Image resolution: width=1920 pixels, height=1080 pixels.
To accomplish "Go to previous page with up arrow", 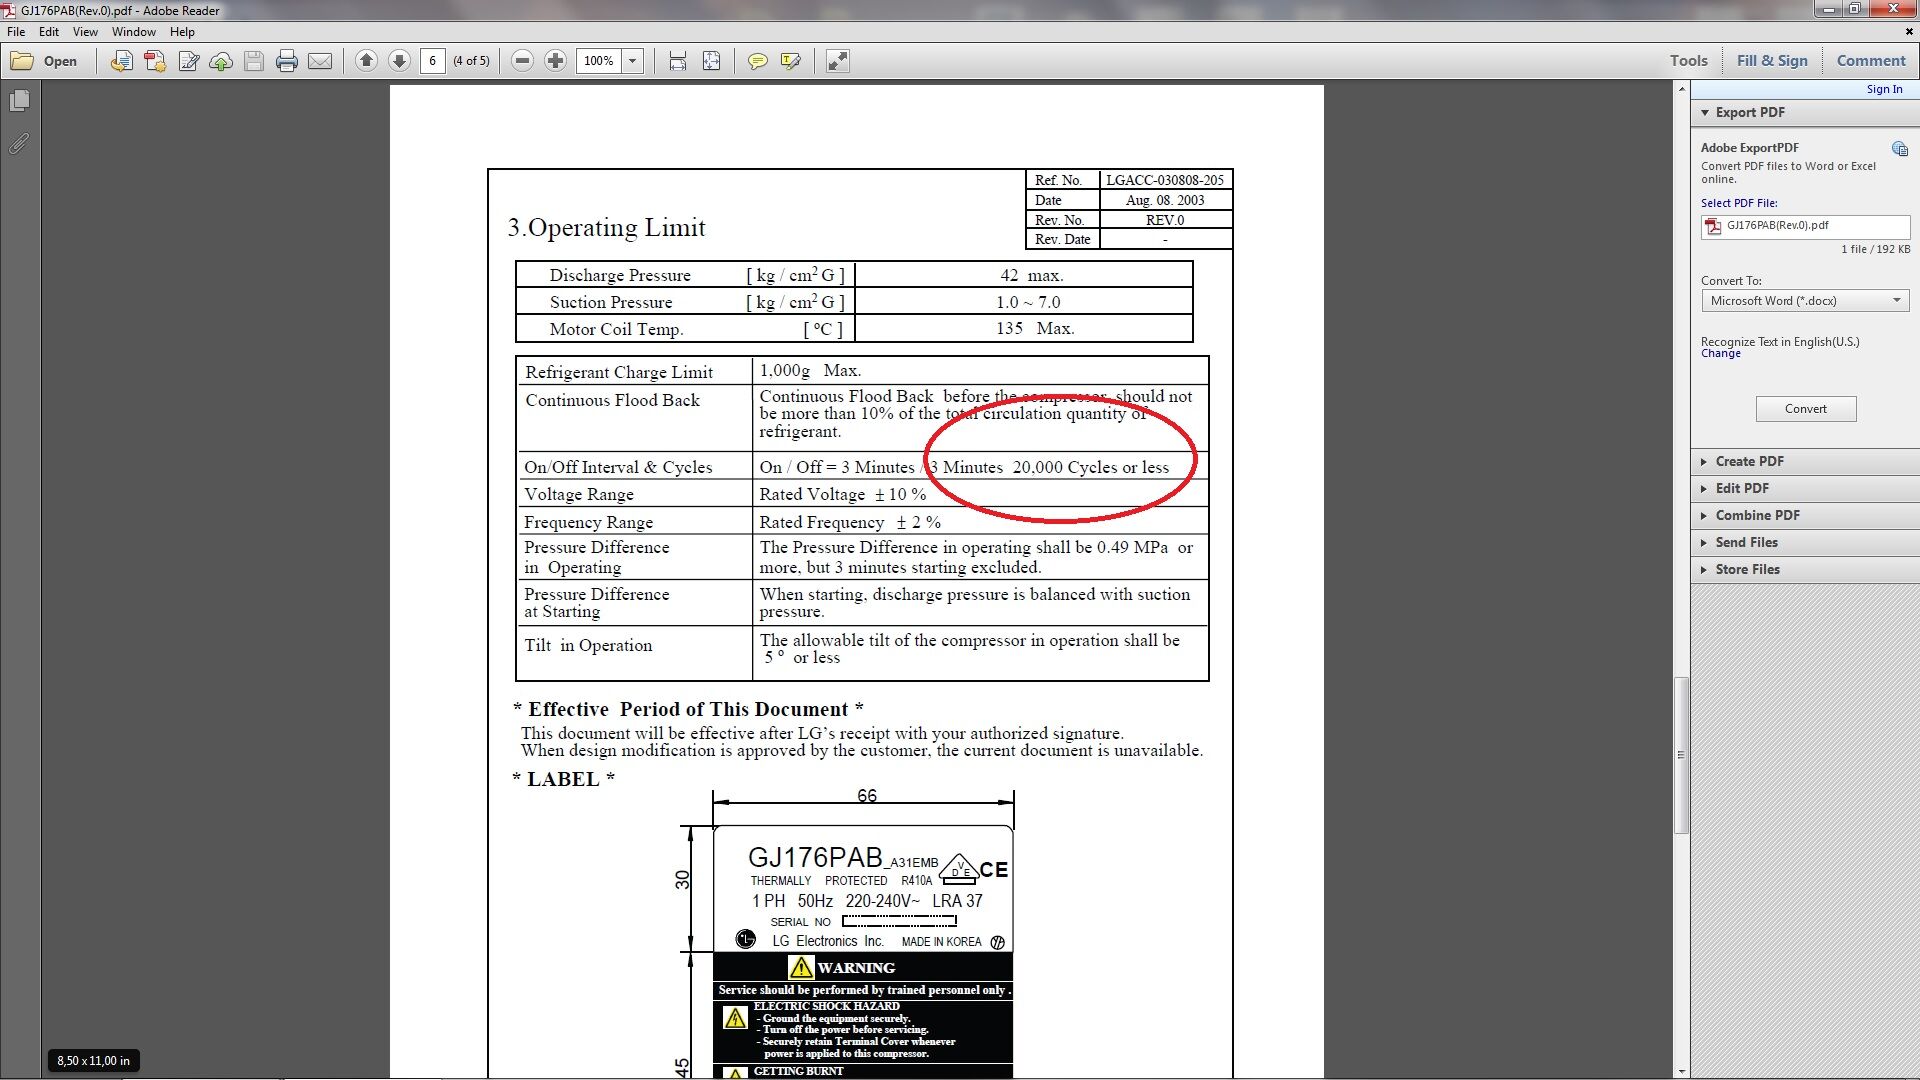I will tap(366, 61).
